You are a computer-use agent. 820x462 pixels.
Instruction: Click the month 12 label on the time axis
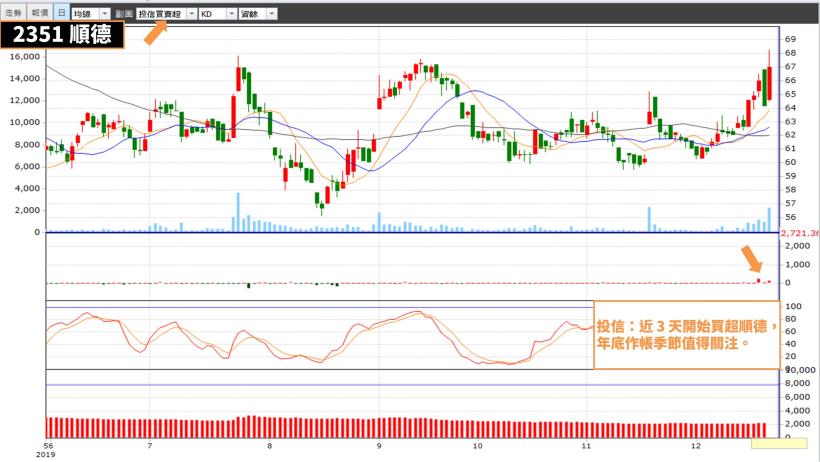(696, 446)
